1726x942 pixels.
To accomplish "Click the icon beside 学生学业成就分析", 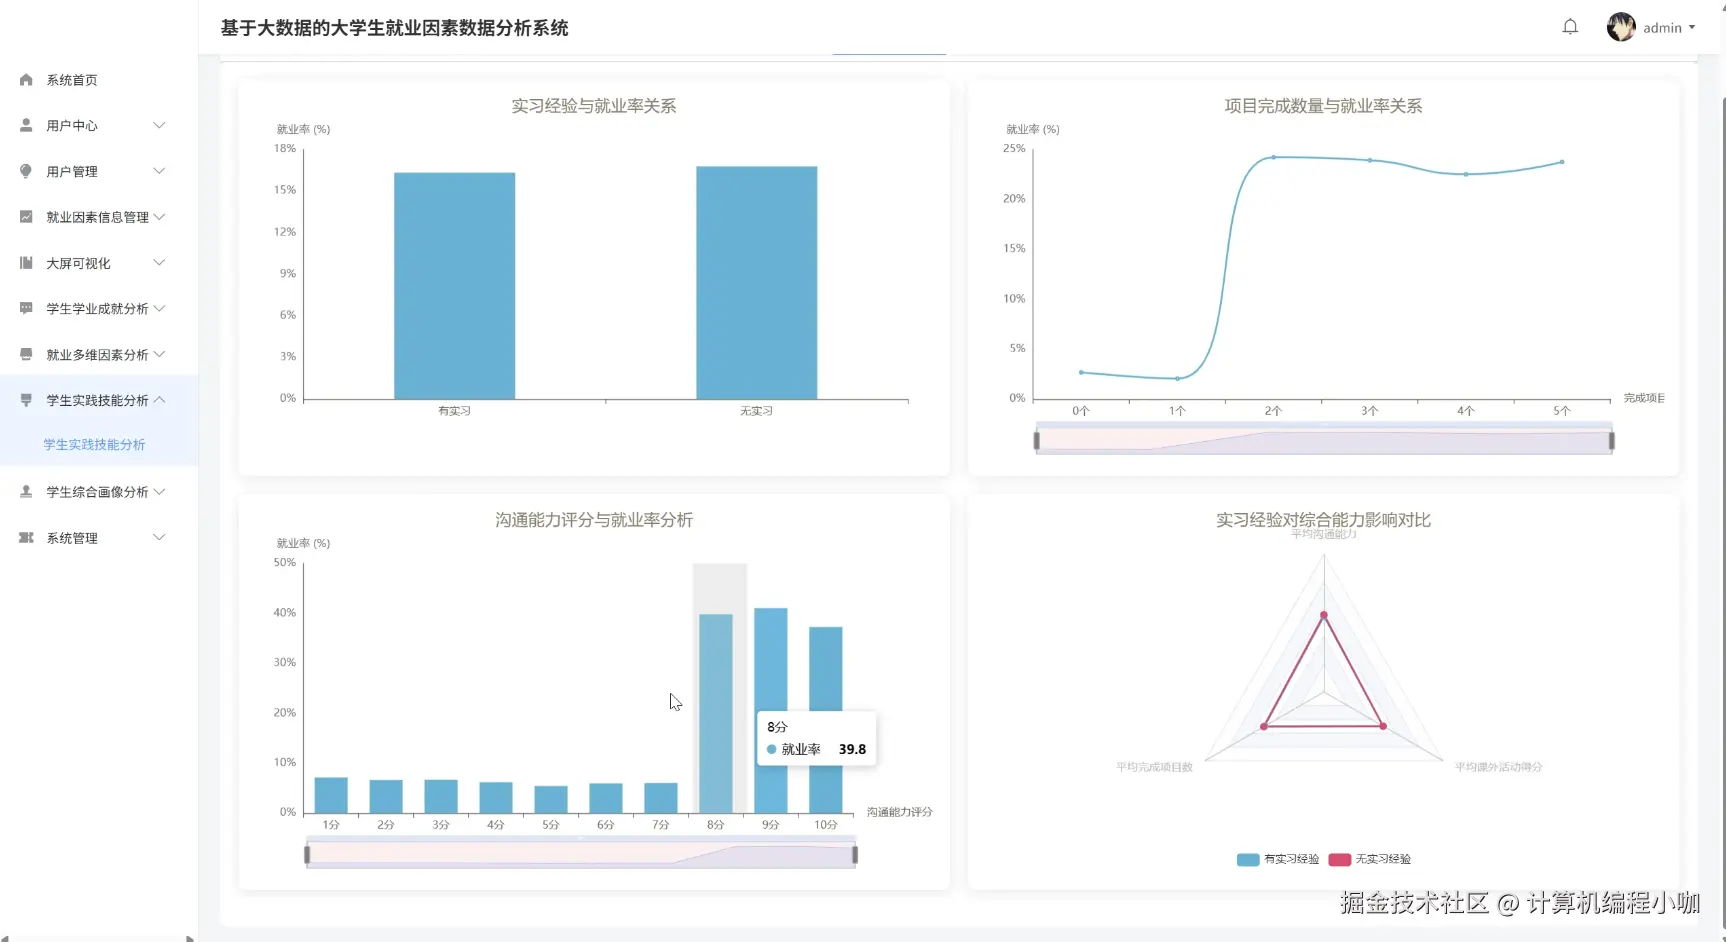I will (26, 308).
